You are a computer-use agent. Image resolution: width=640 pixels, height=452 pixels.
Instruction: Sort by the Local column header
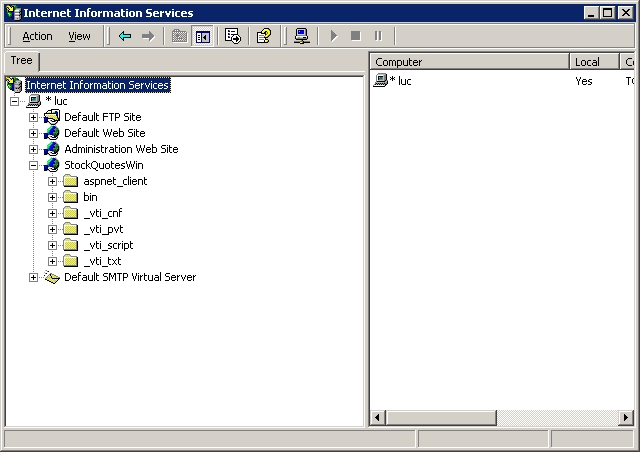(594, 62)
